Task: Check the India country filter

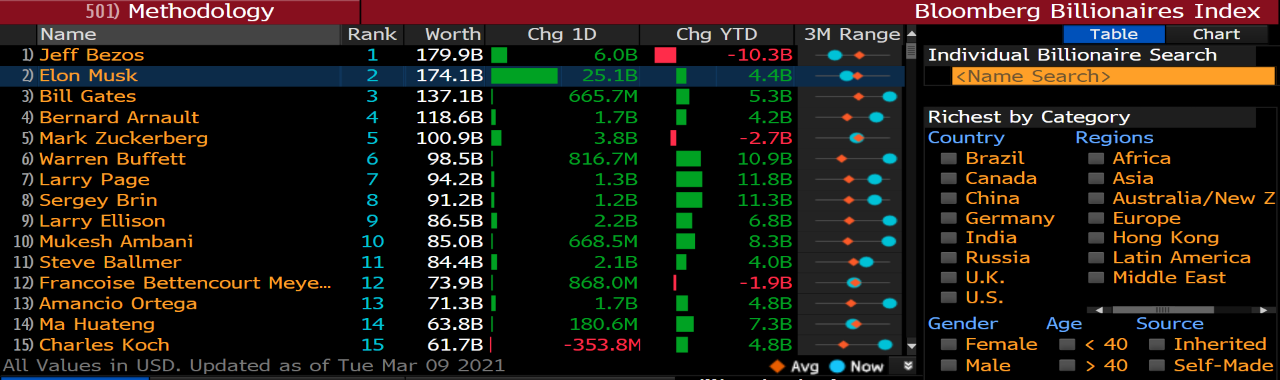Action: point(948,238)
